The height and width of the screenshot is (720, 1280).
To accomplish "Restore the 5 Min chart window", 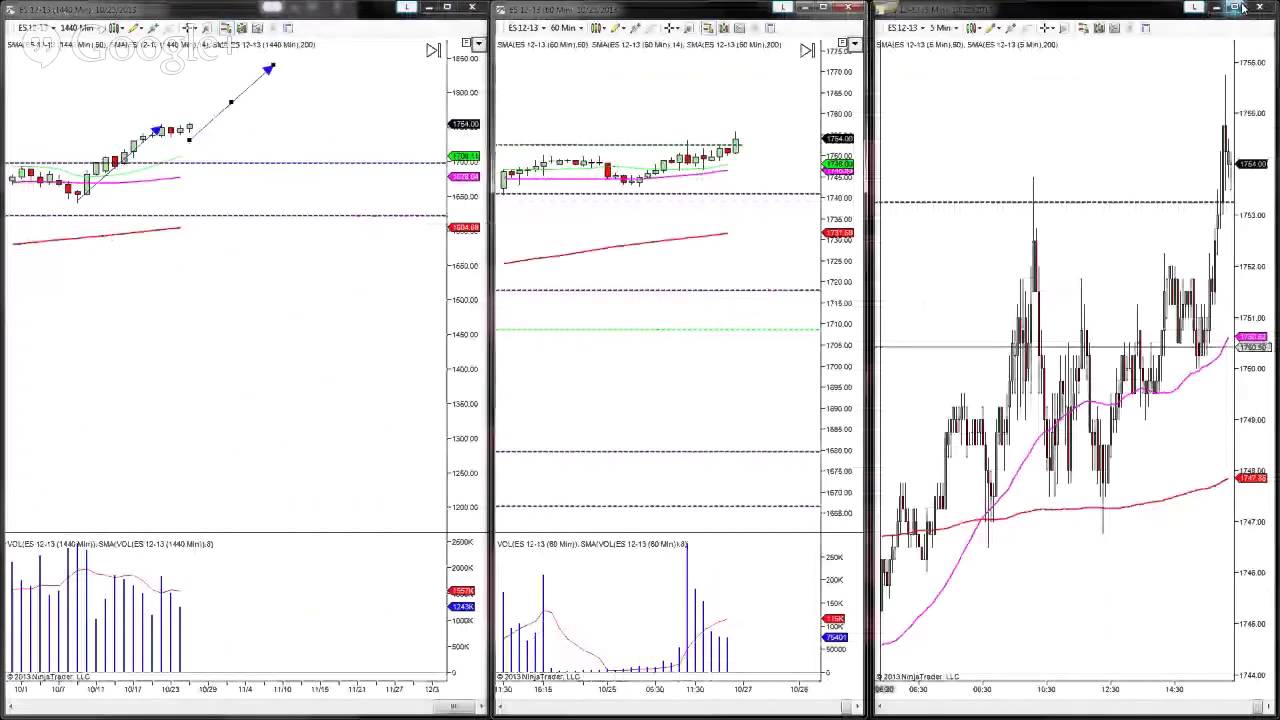I will pyautogui.click(x=1235, y=7).
